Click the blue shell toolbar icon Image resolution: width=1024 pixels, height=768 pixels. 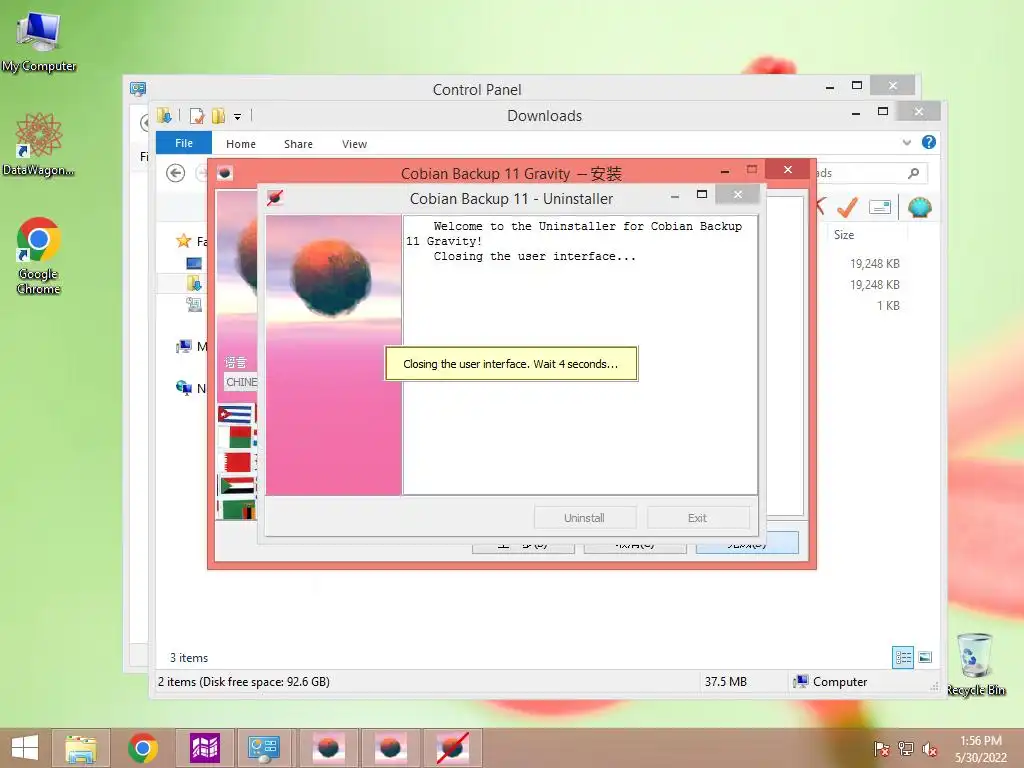920,207
